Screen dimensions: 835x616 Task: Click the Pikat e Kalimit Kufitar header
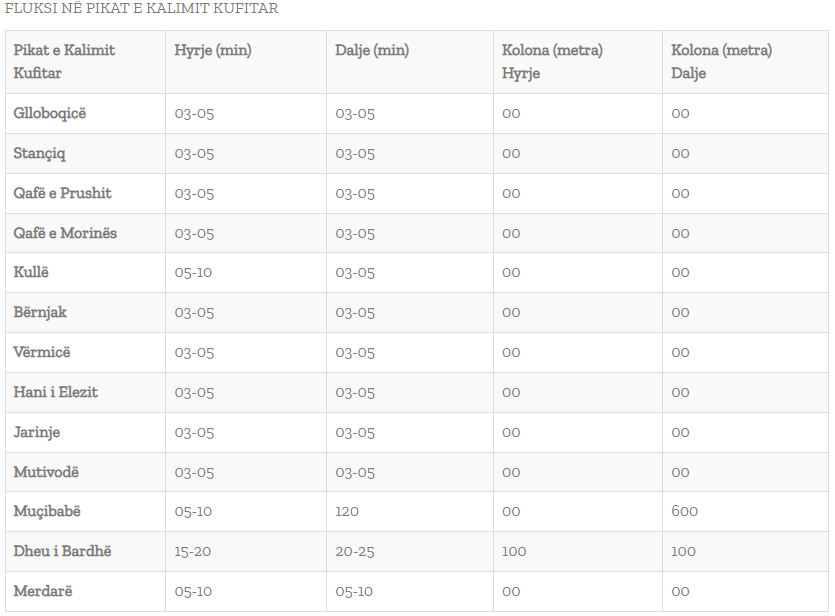[64, 62]
